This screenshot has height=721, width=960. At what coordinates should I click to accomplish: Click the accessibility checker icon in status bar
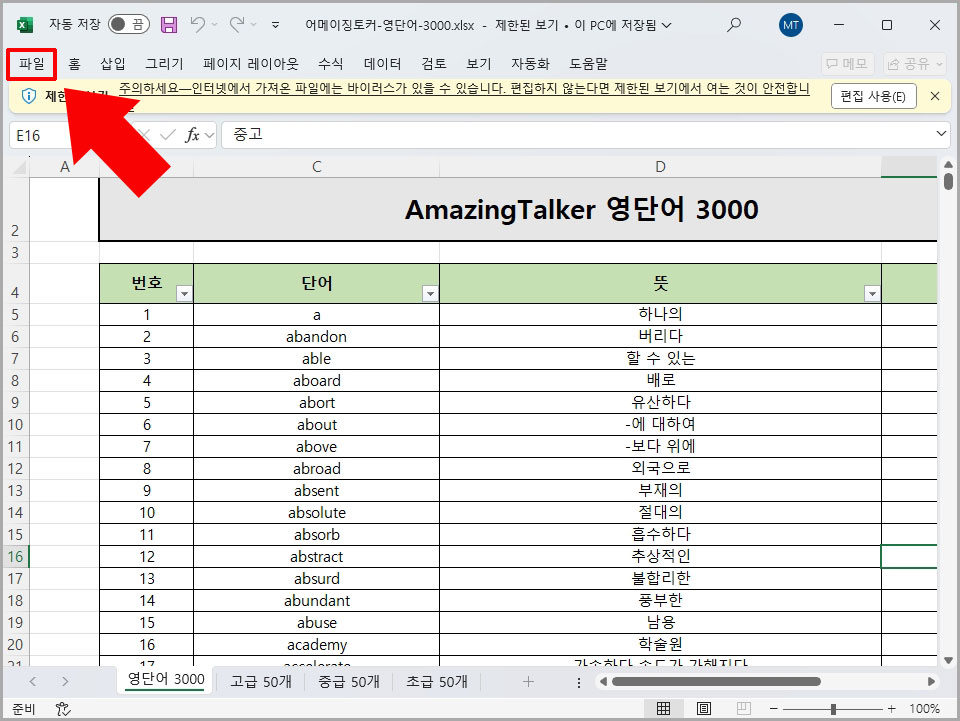pos(62,707)
